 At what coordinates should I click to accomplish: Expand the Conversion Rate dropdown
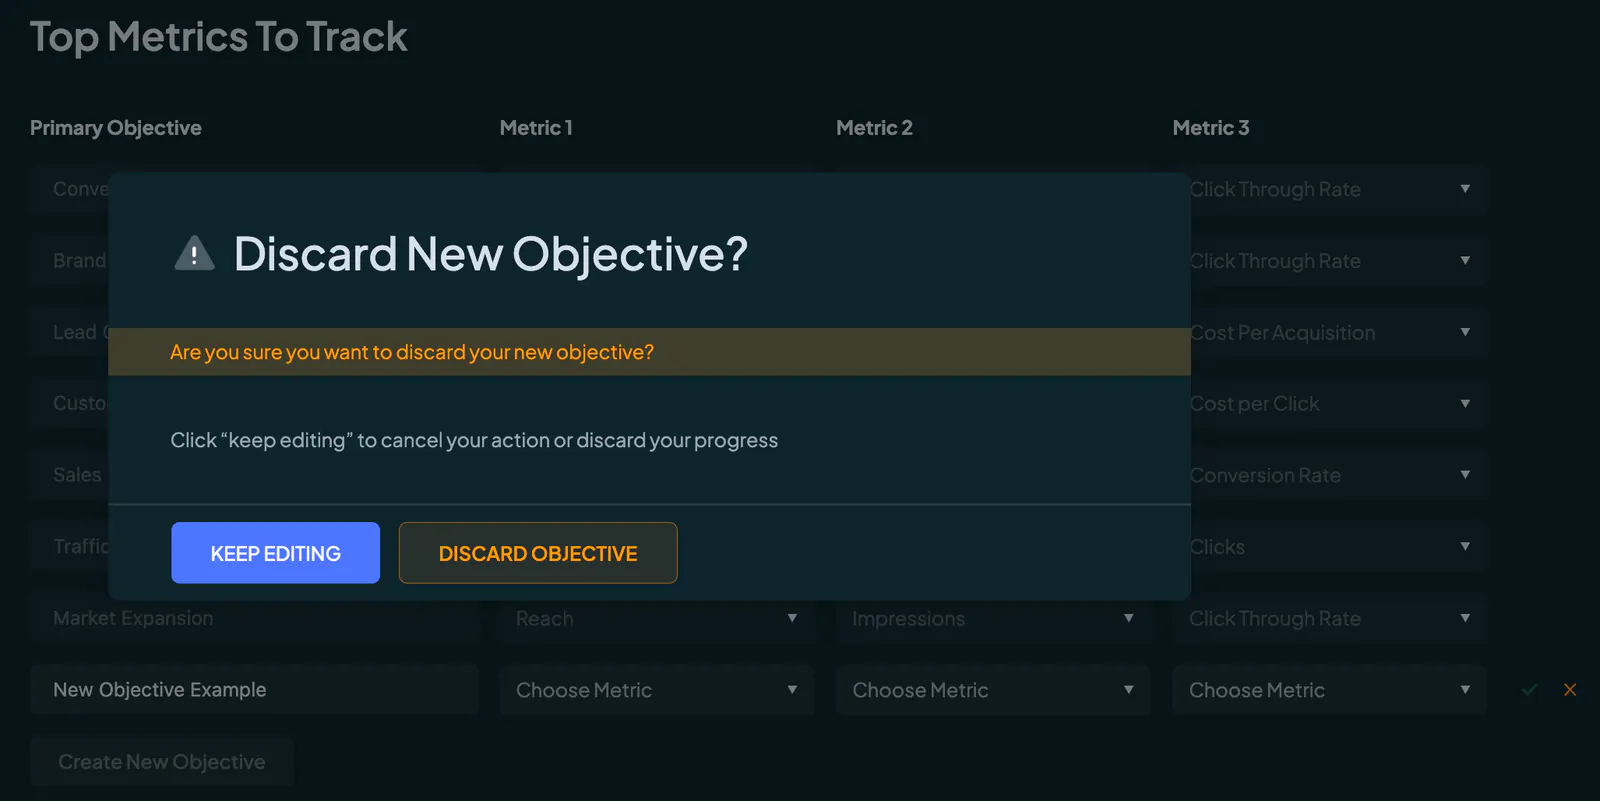1338,476
